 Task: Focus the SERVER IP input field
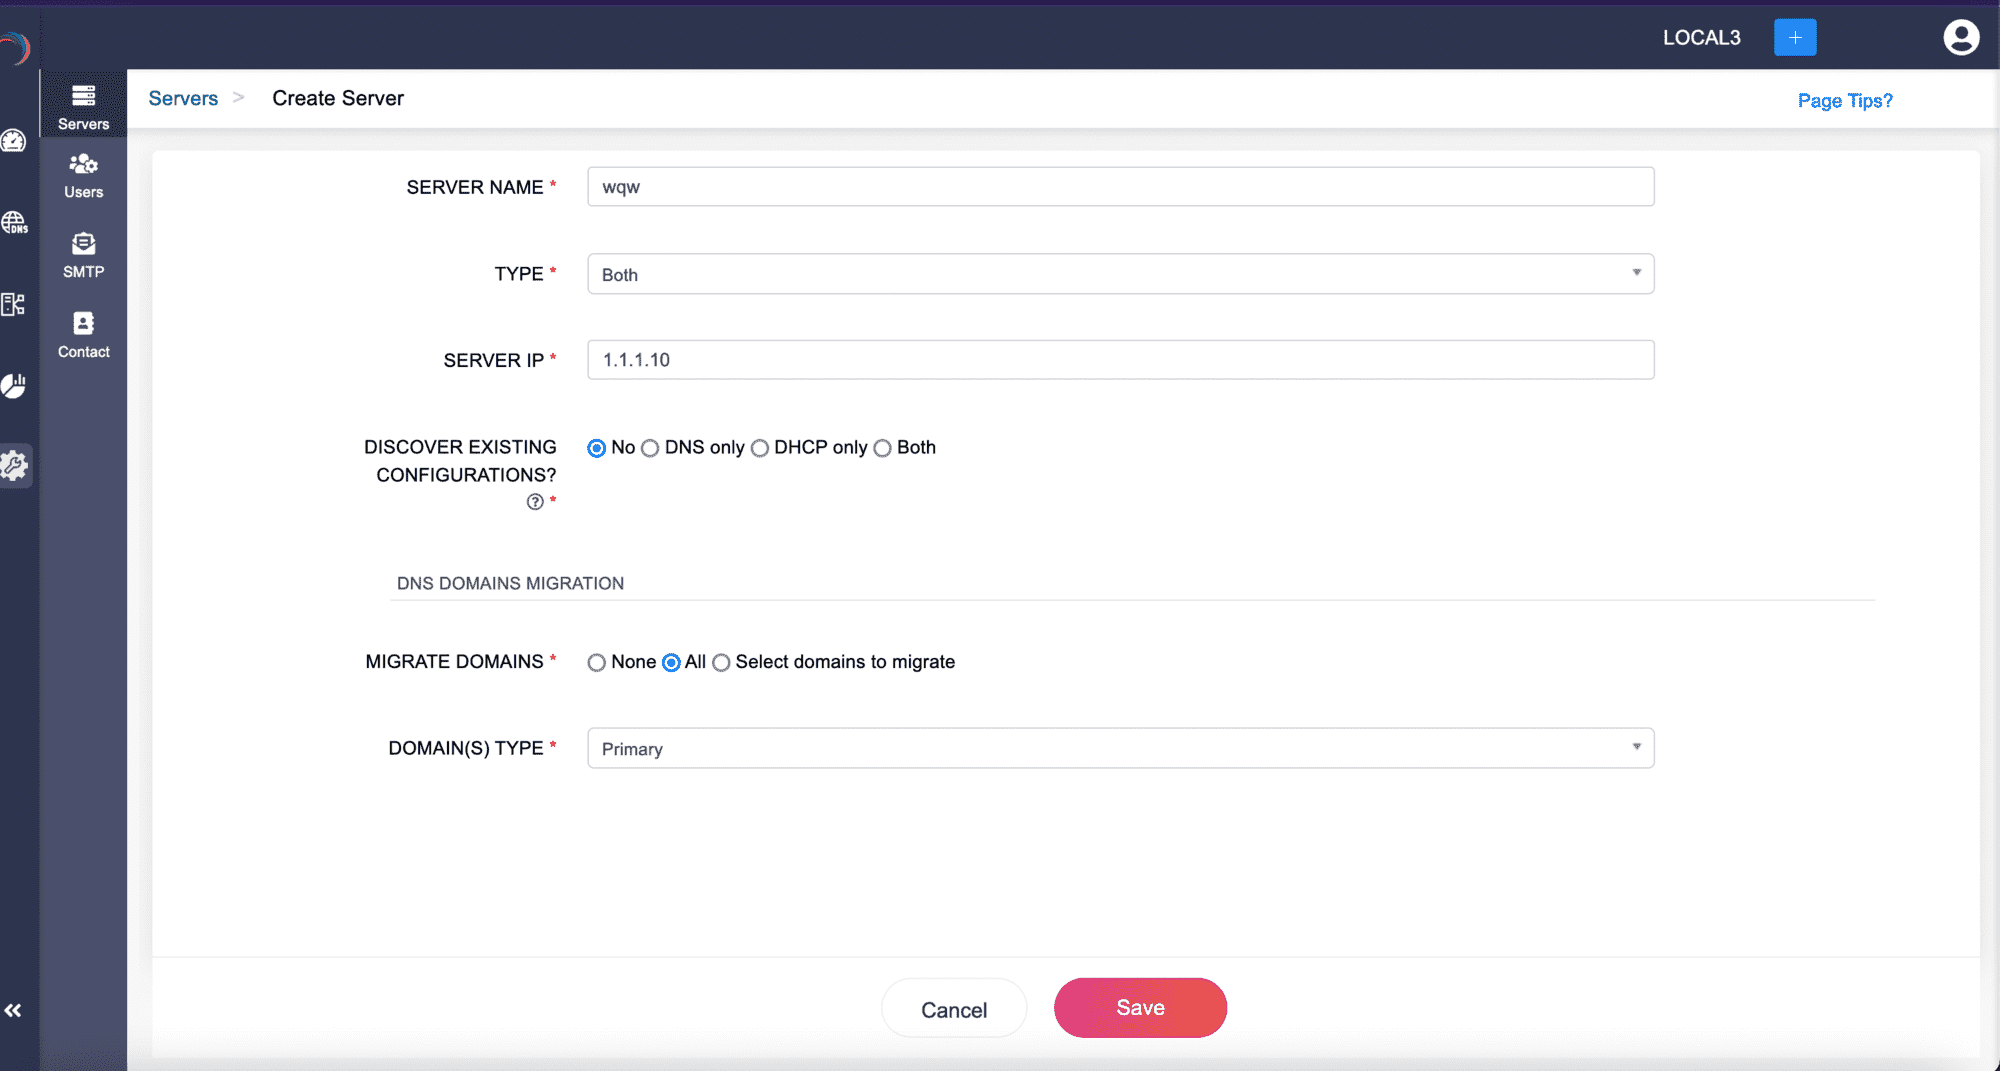1120,360
